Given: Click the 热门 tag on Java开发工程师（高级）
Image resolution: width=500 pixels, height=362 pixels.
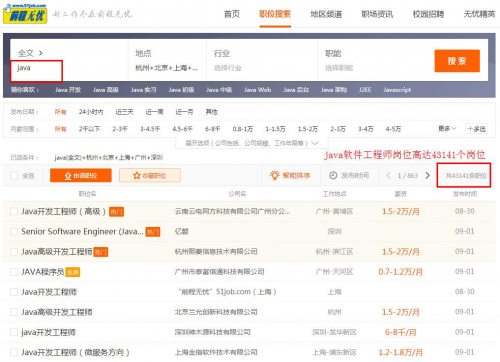Looking at the screenshot, I should coord(117,212).
